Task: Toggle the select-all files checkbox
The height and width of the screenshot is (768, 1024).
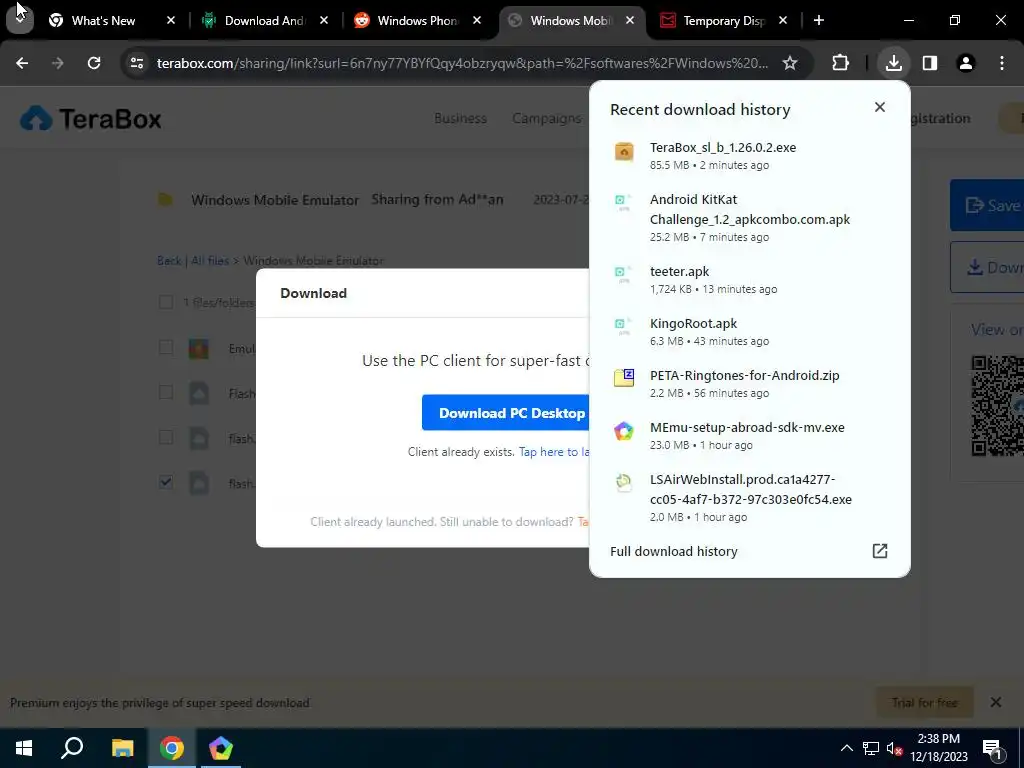Action: click(166, 302)
